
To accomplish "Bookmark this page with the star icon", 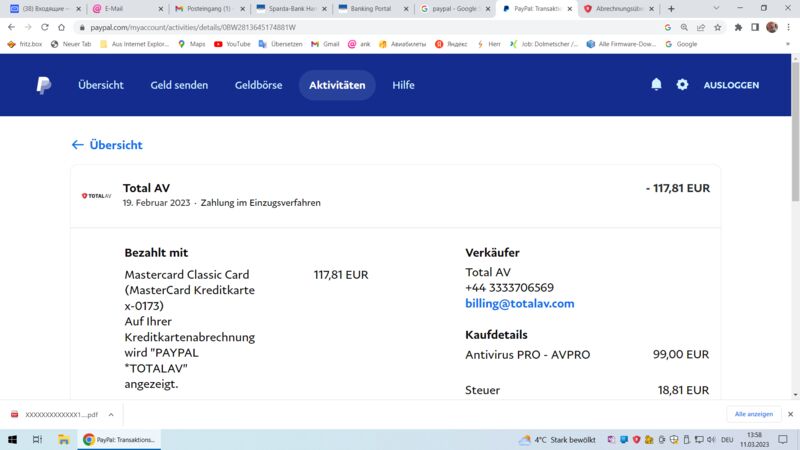I will 717,28.
